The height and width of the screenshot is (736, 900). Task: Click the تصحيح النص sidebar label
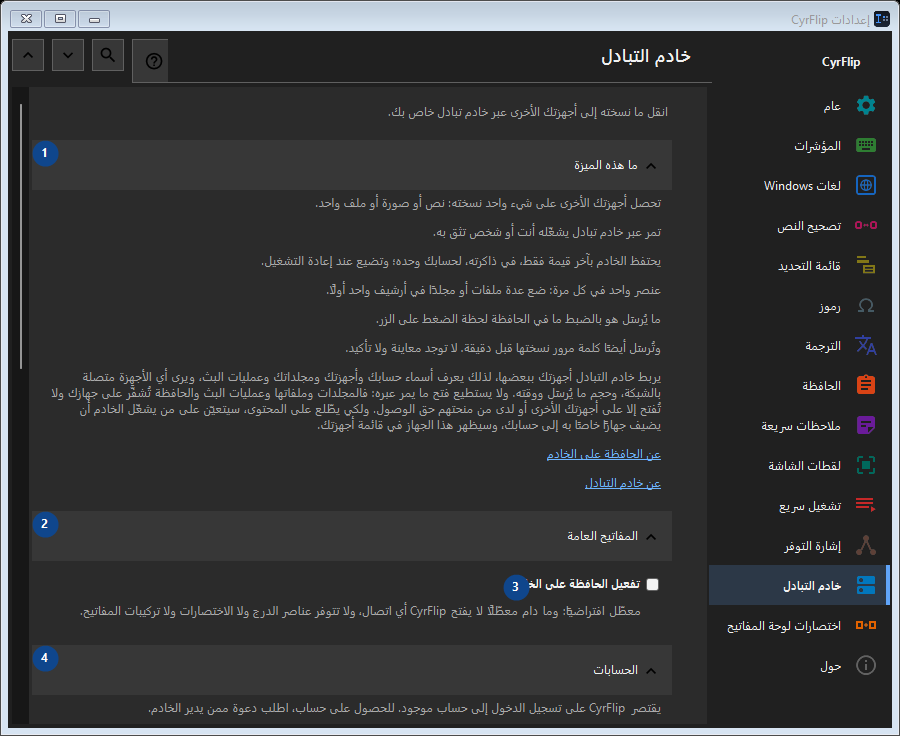pos(809,226)
